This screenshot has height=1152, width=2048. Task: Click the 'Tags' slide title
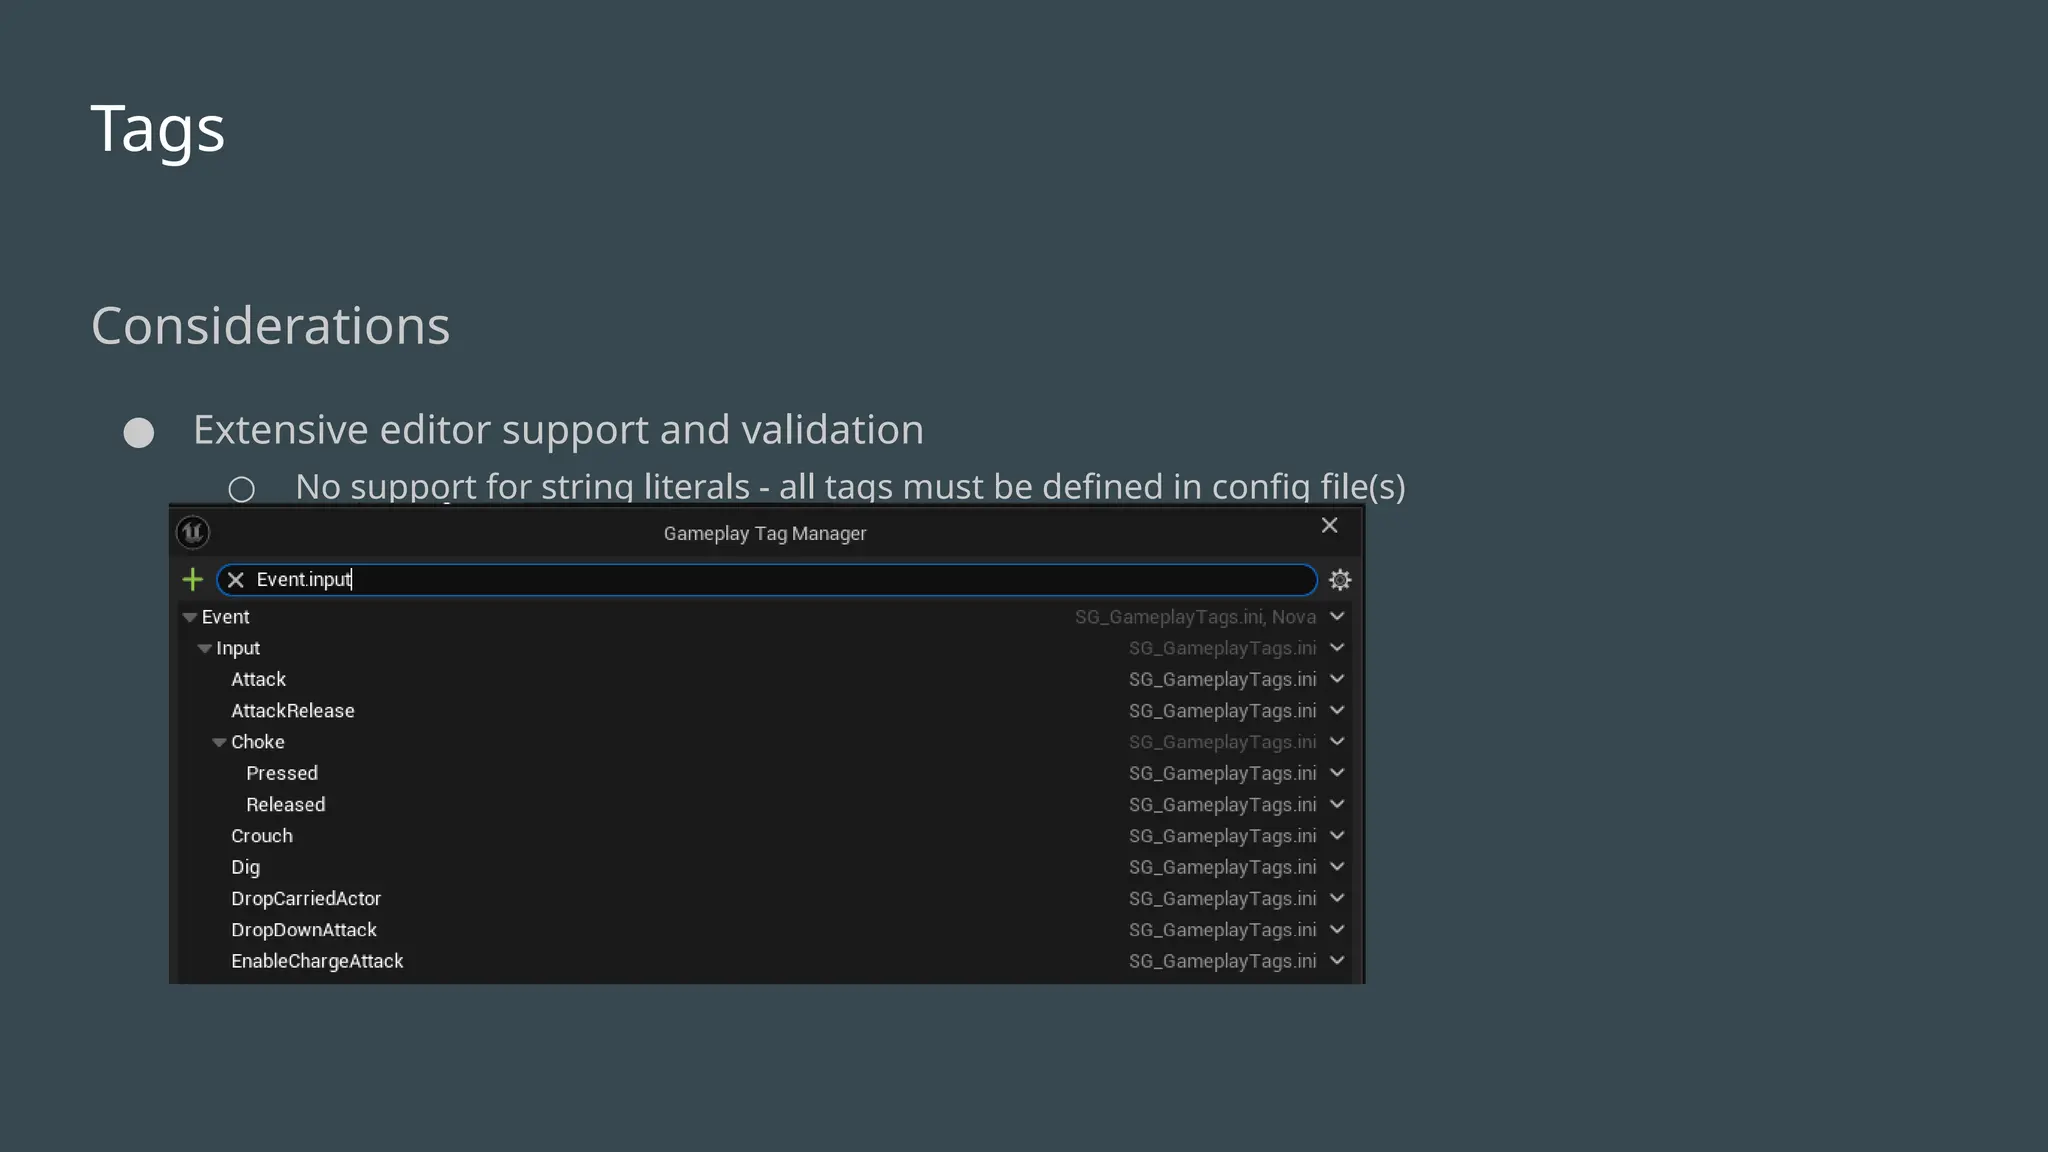[158, 130]
